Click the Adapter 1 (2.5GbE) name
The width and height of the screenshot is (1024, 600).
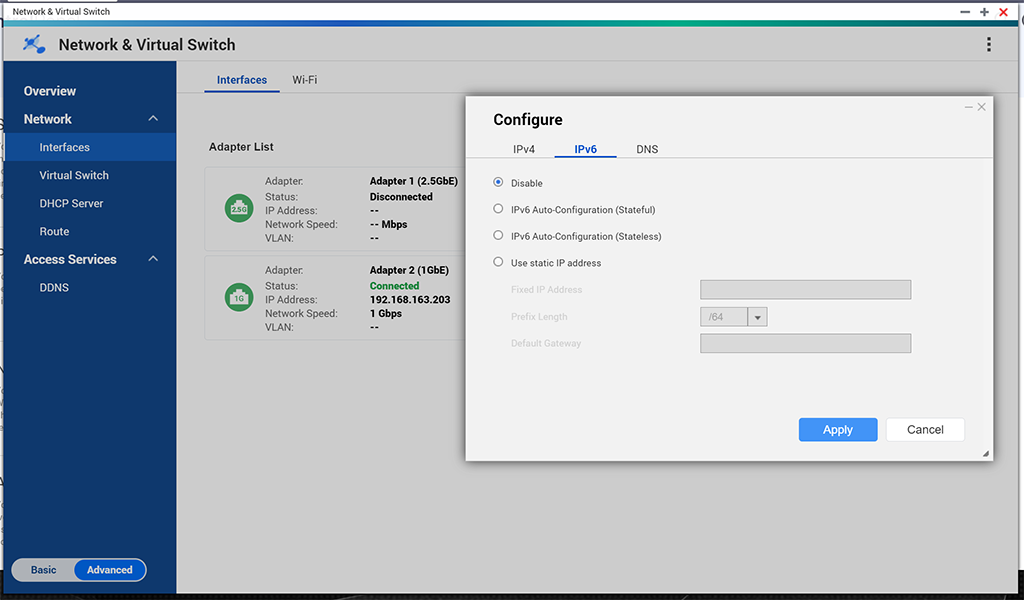pyautogui.click(x=413, y=181)
